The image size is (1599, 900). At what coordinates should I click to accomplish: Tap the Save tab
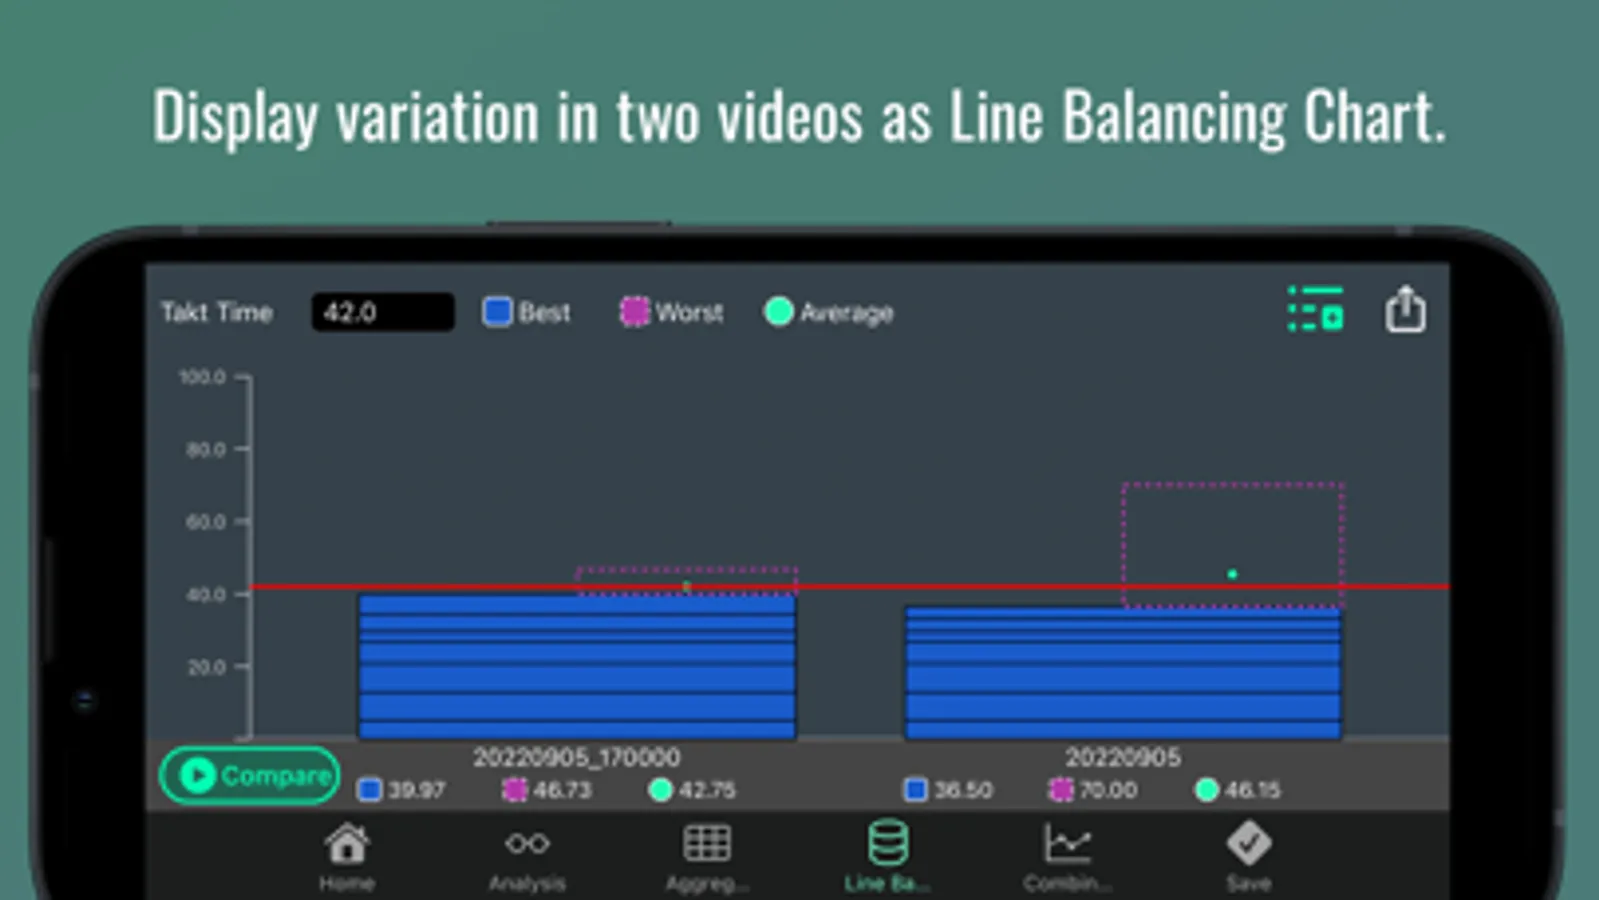(x=1249, y=857)
